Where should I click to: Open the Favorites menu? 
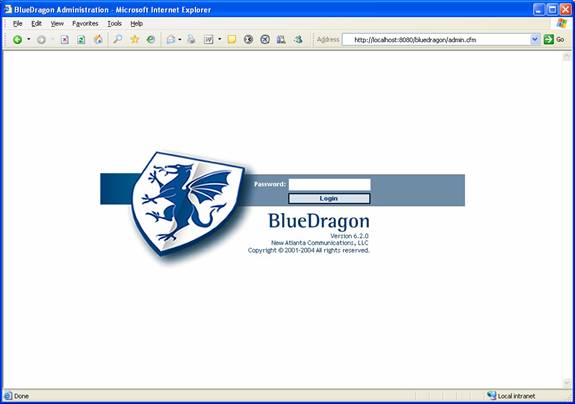point(85,23)
